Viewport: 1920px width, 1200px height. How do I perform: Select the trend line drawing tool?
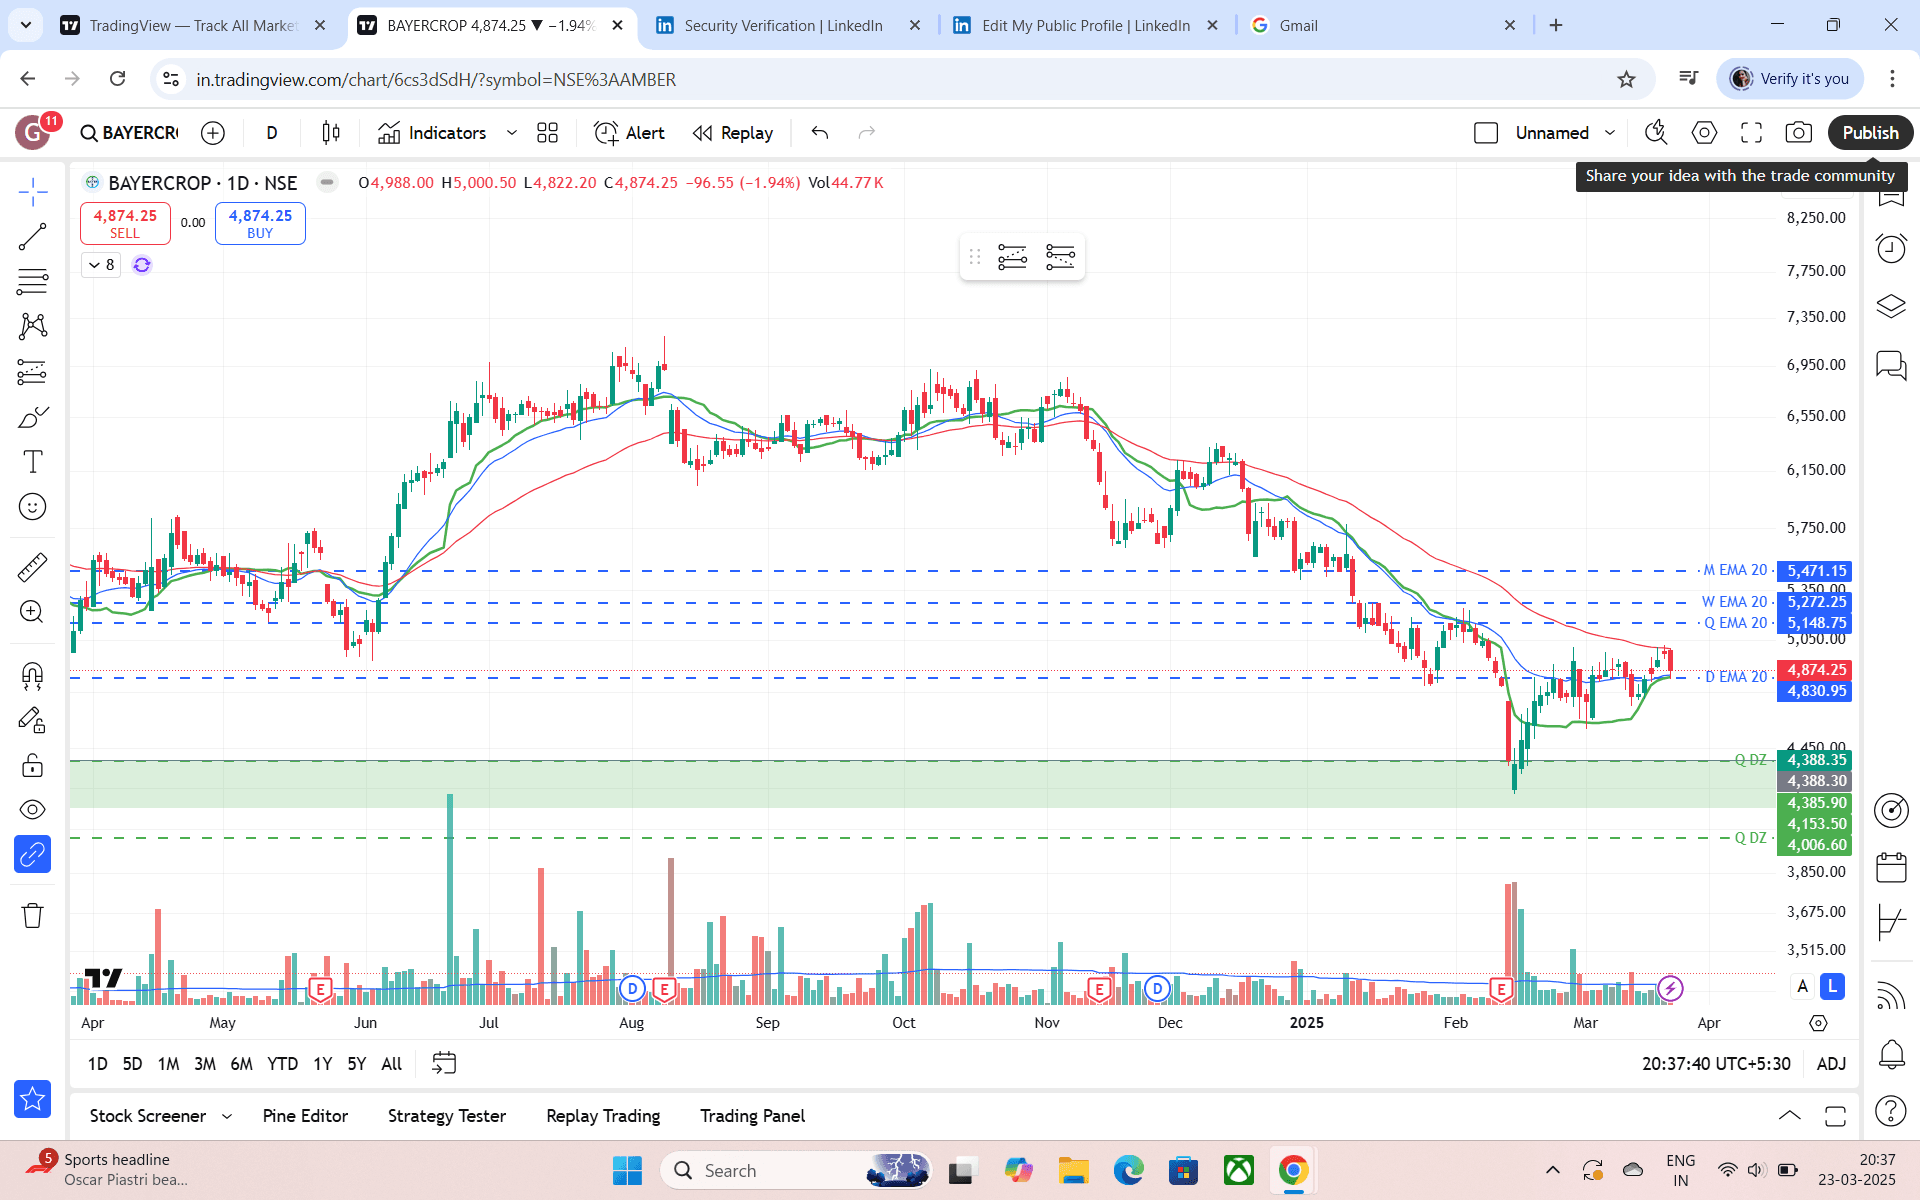click(32, 237)
